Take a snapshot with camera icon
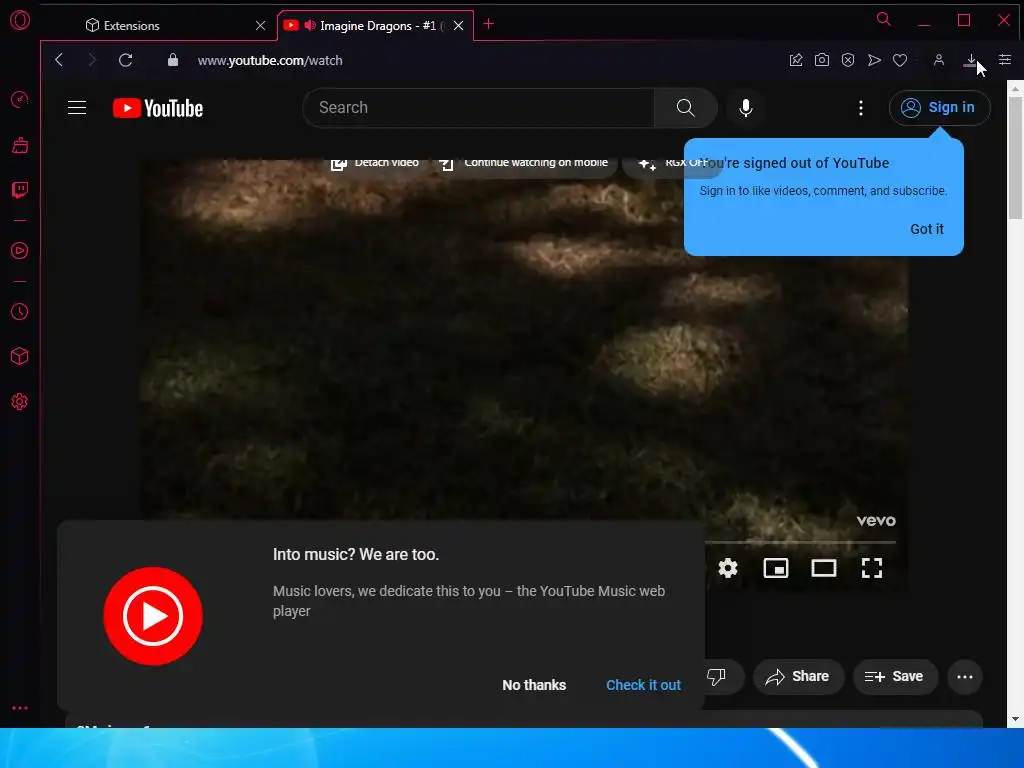Screen dimensions: 1024x768 [822, 60]
